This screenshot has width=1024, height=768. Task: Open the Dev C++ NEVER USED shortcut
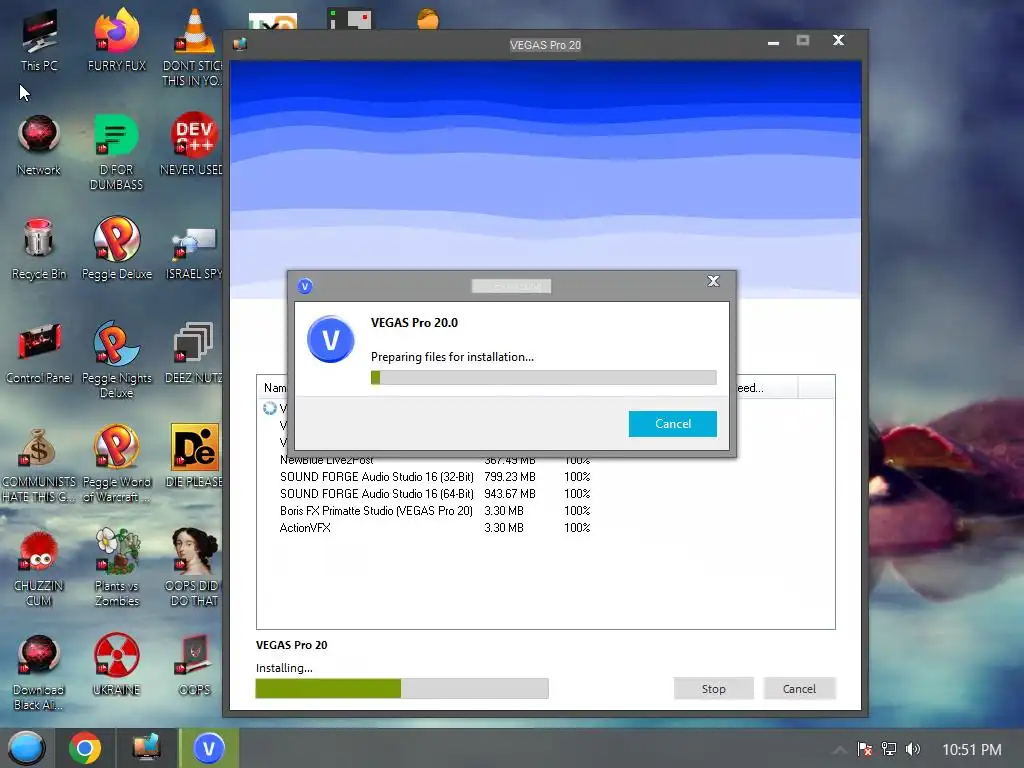[x=193, y=145]
